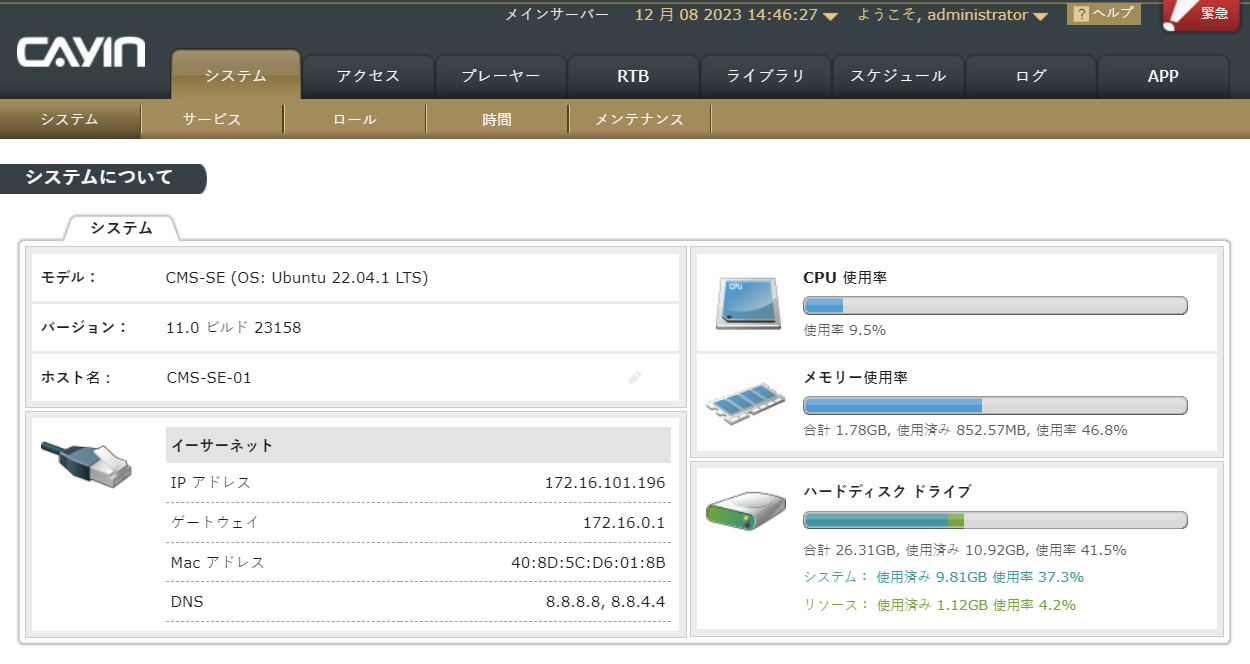Image resolution: width=1250 pixels, height=664 pixels.
Task: Go to the ライブラリ tab
Action: coord(765,76)
